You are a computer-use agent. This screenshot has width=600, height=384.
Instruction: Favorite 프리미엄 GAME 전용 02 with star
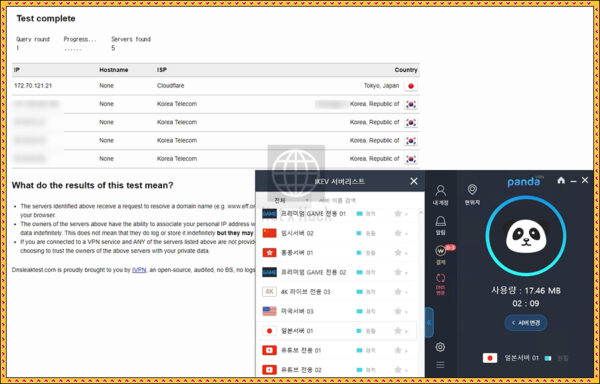(x=398, y=272)
